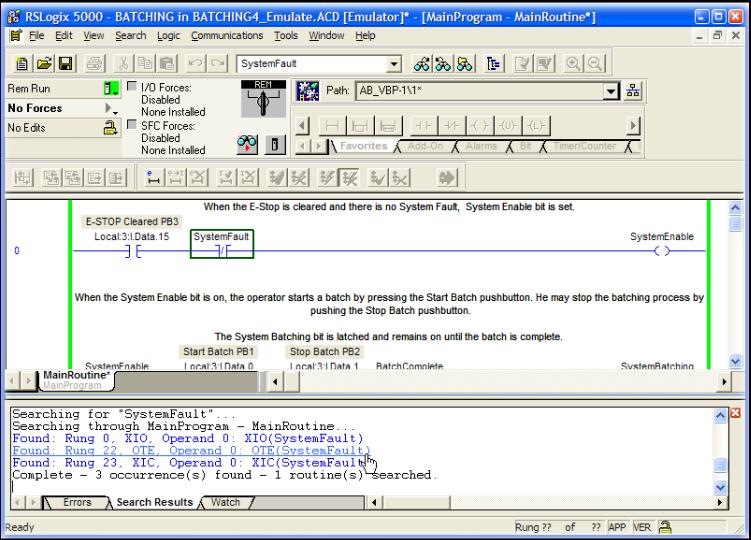The height and width of the screenshot is (540, 751).
Task: Move instruction palette to the right with arrow
Action: 633,126
